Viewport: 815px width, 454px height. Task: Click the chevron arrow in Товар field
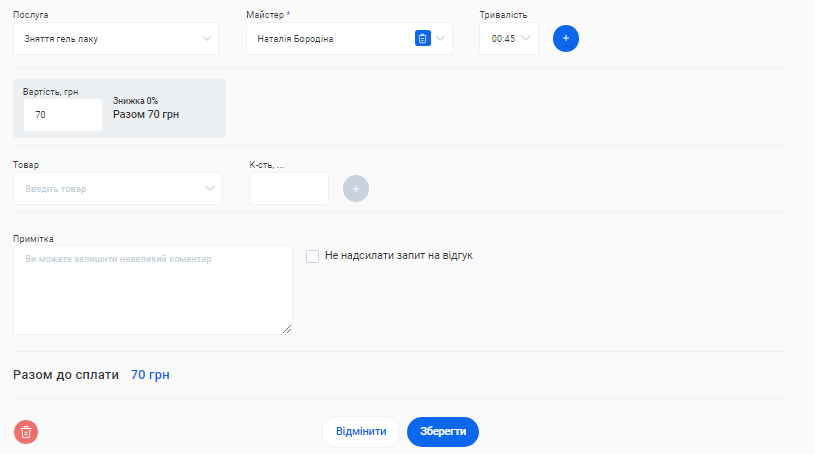210,189
